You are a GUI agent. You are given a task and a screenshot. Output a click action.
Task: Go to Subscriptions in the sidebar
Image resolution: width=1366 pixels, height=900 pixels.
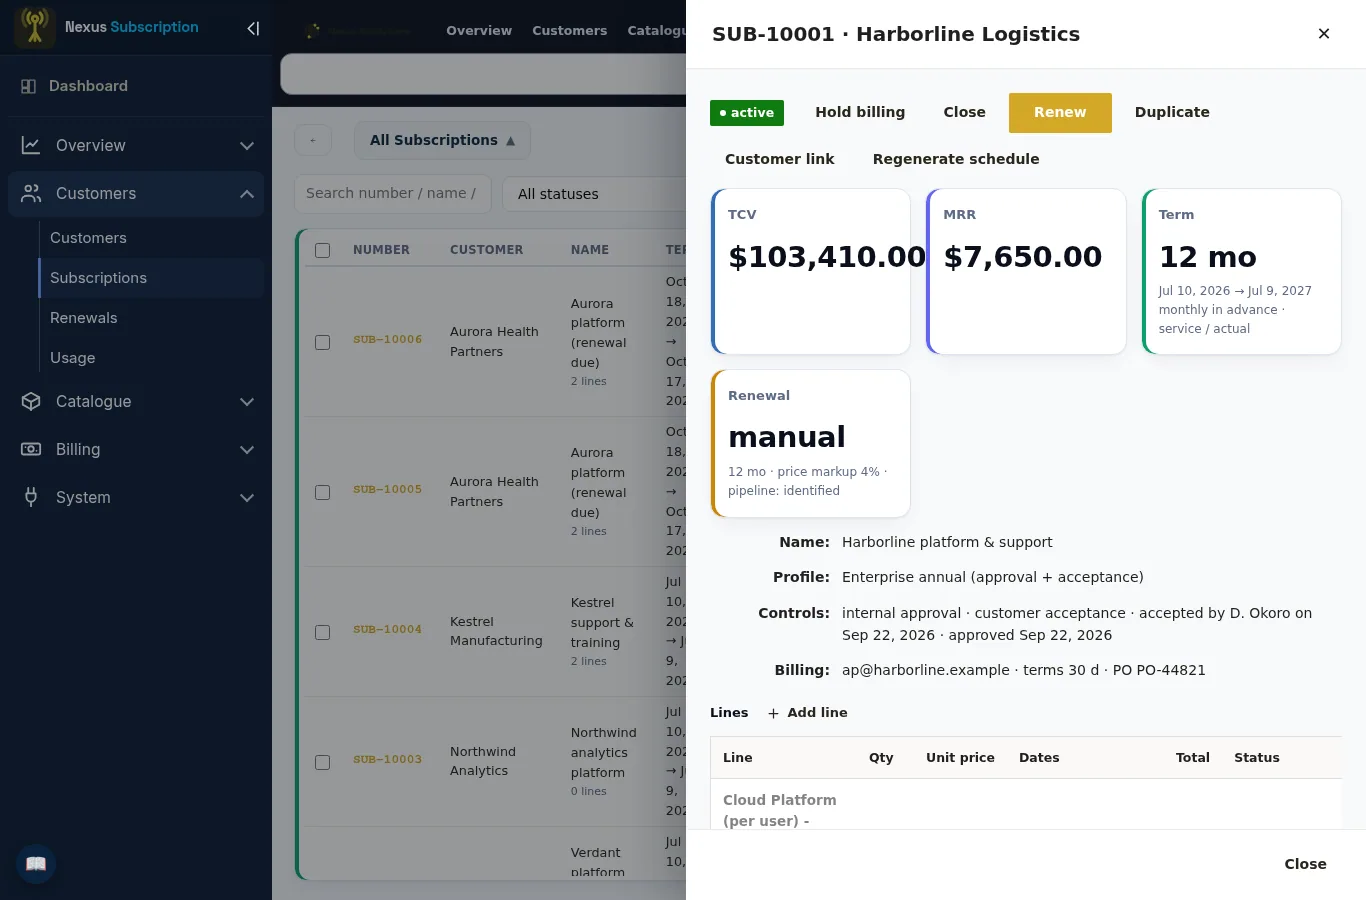coord(151,278)
